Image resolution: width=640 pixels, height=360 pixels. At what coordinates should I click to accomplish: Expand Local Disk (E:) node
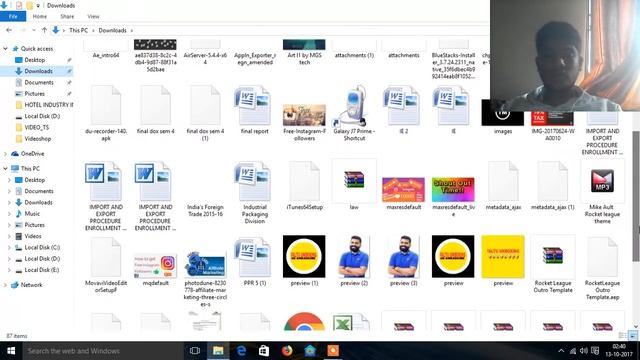(x=9, y=270)
